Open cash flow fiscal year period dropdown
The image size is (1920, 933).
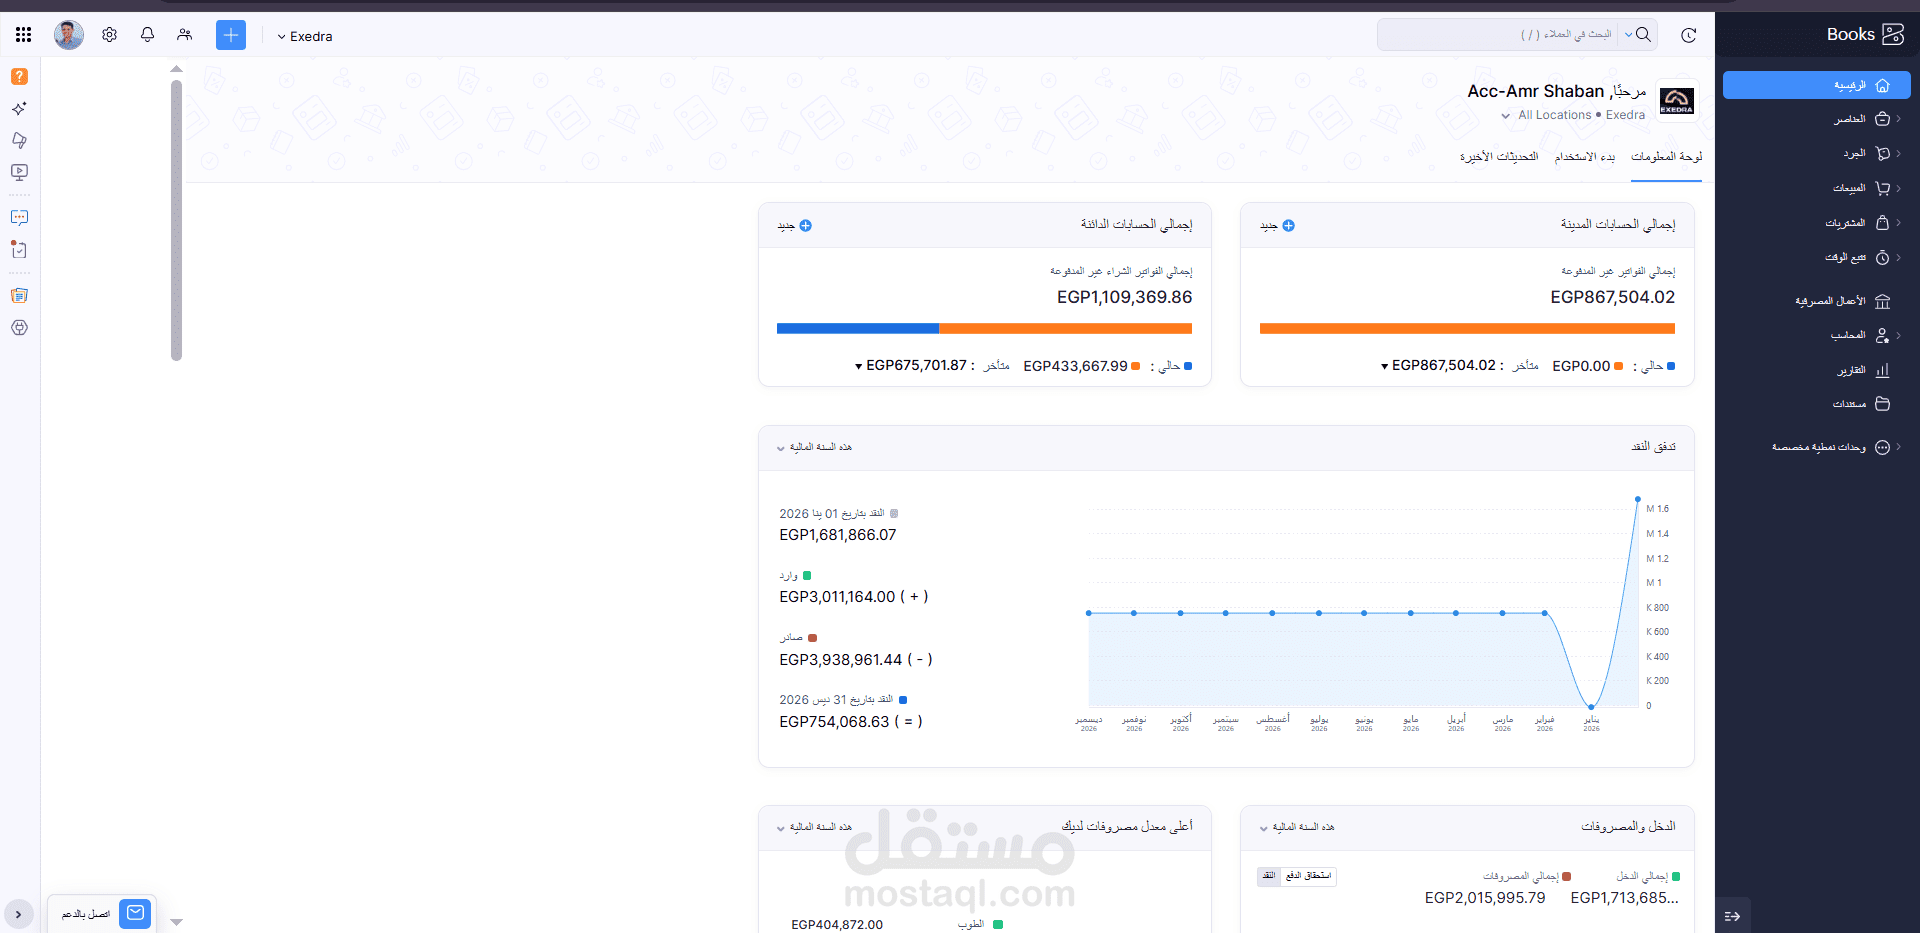click(814, 447)
